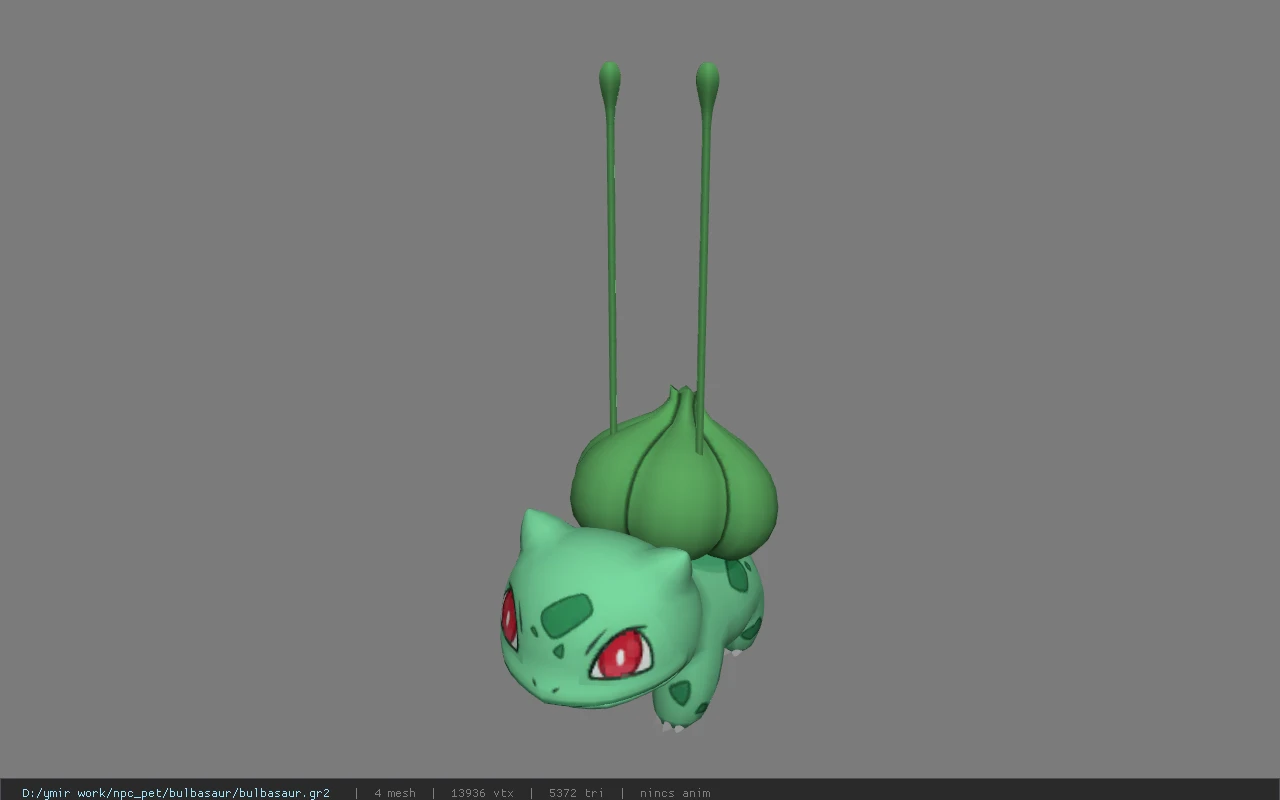Click the 'nincs anim' status entry

675,793
